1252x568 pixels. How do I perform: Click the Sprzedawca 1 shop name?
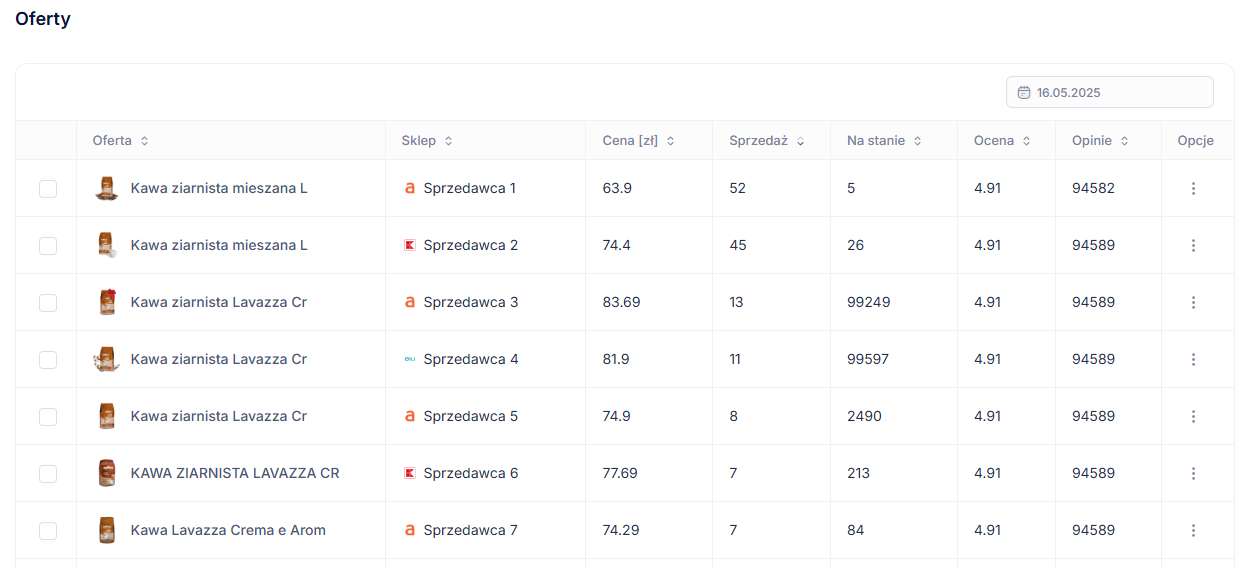coord(469,188)
